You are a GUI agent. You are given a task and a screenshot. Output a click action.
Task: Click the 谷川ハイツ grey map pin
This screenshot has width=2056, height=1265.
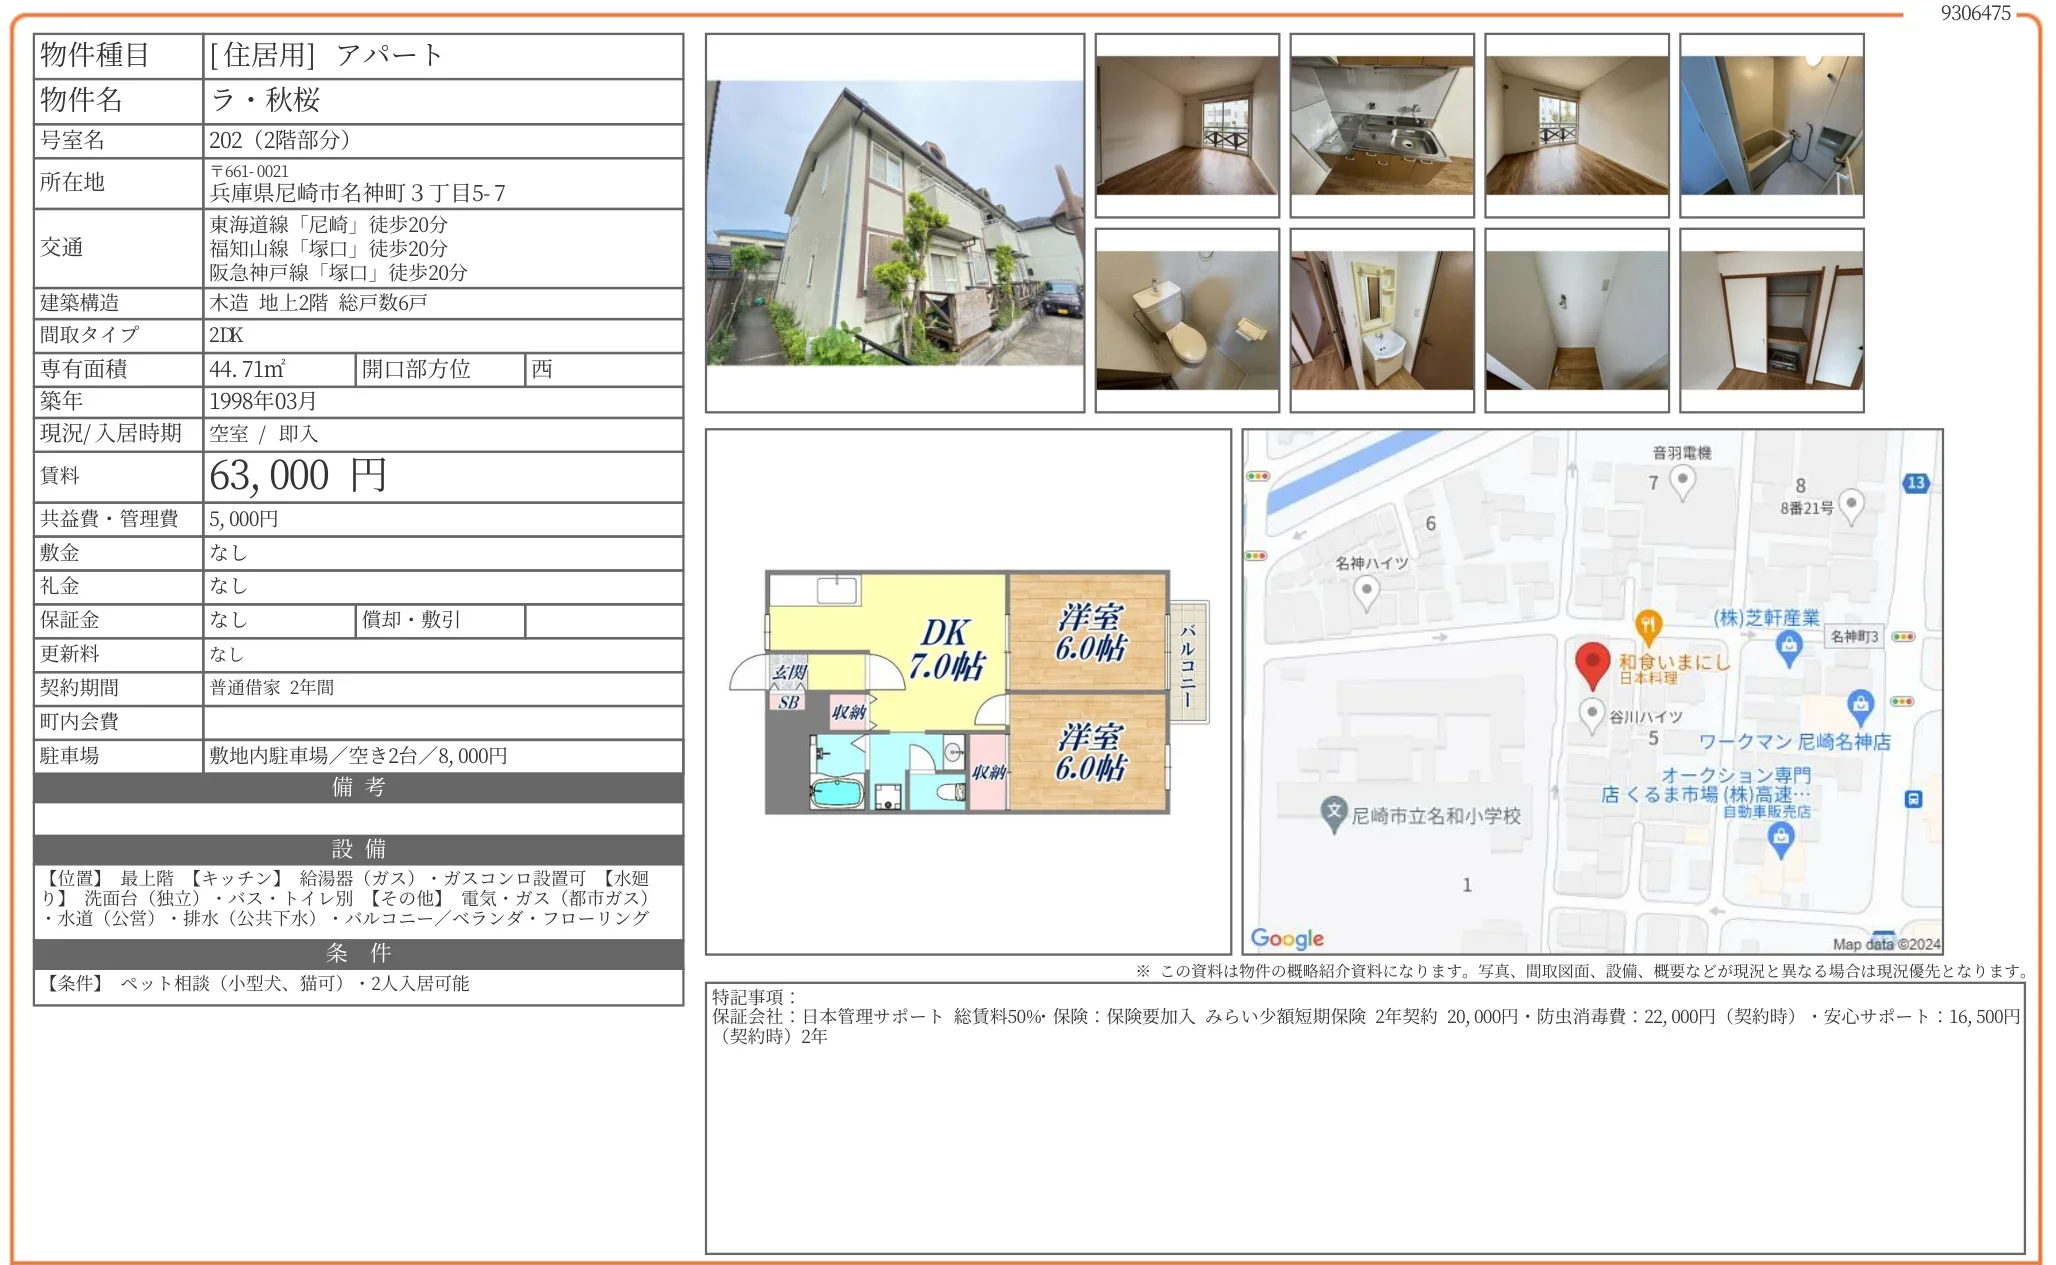point(1591,714)
